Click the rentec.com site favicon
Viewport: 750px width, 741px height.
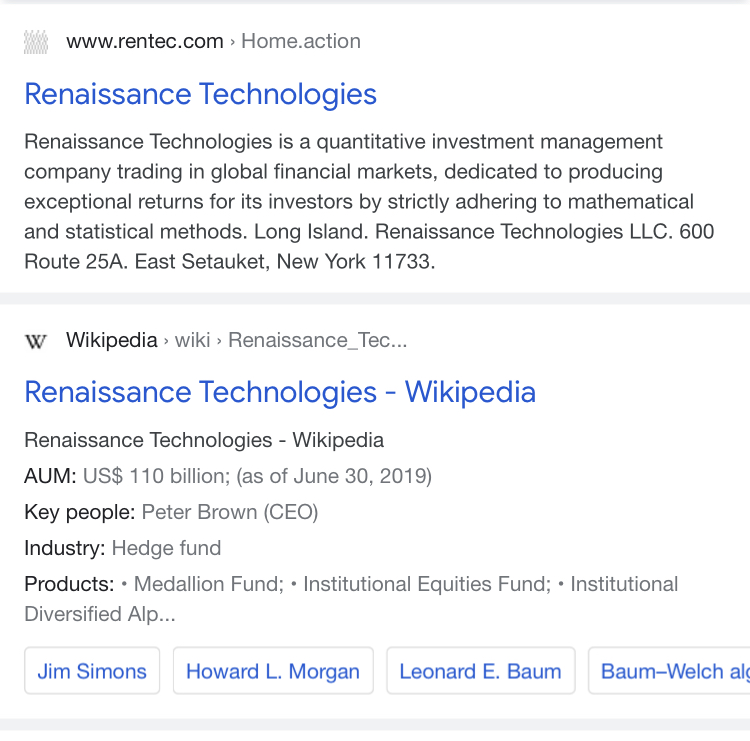(36, 42)
